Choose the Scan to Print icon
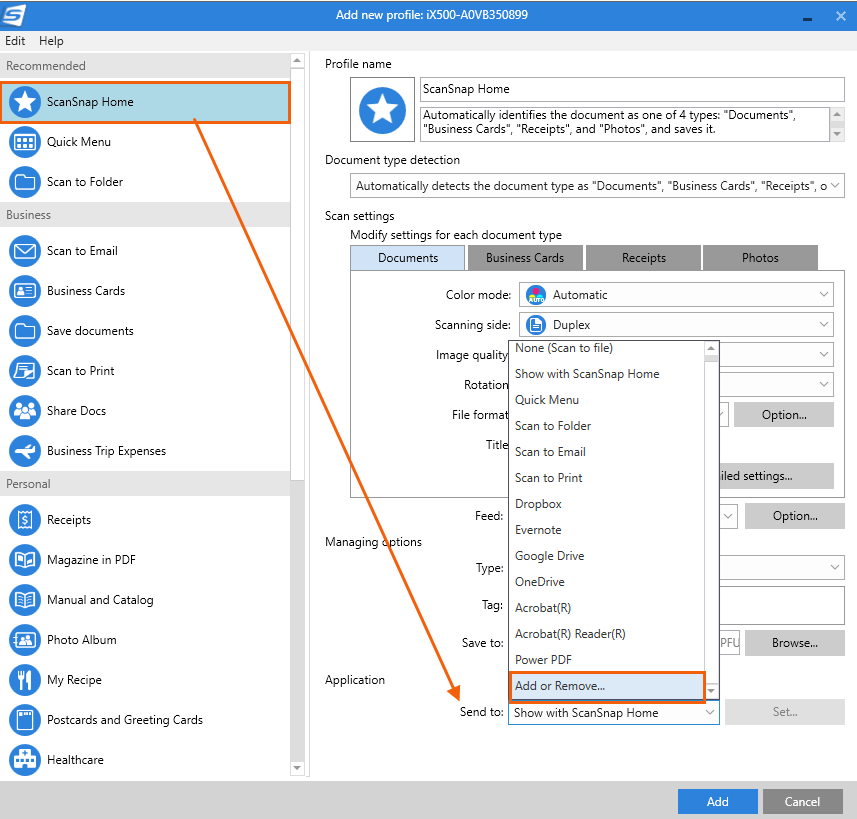 tap(25, 371)
